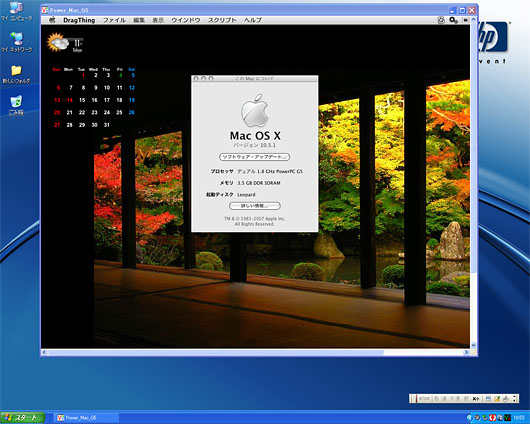The image size is (530, 424).
Task: Open the DragThing application menu
Action: [79, 20]
